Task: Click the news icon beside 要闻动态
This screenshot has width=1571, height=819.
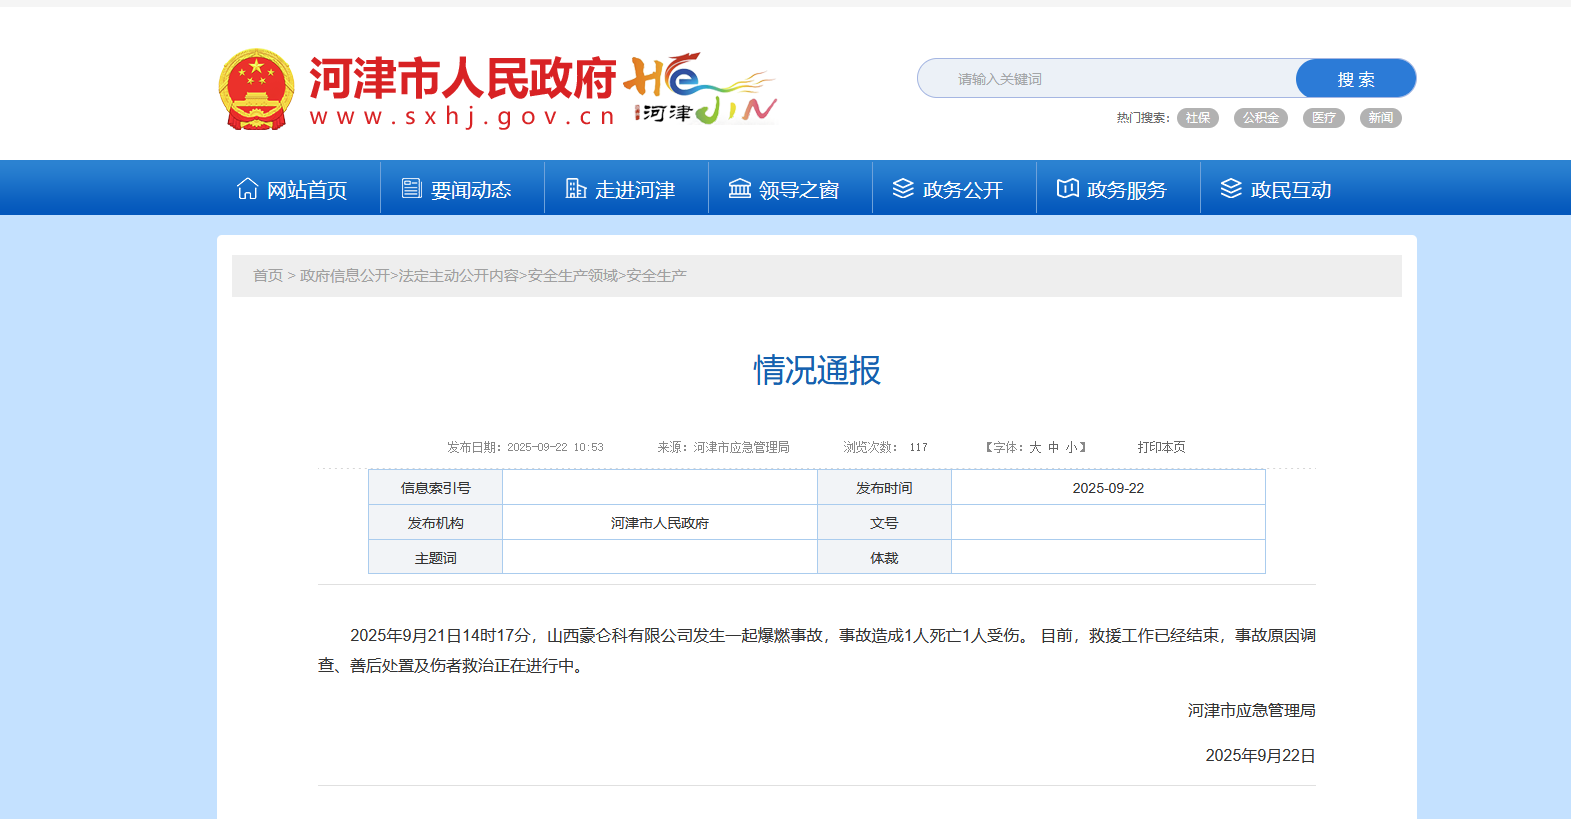Action: [411, 189]
